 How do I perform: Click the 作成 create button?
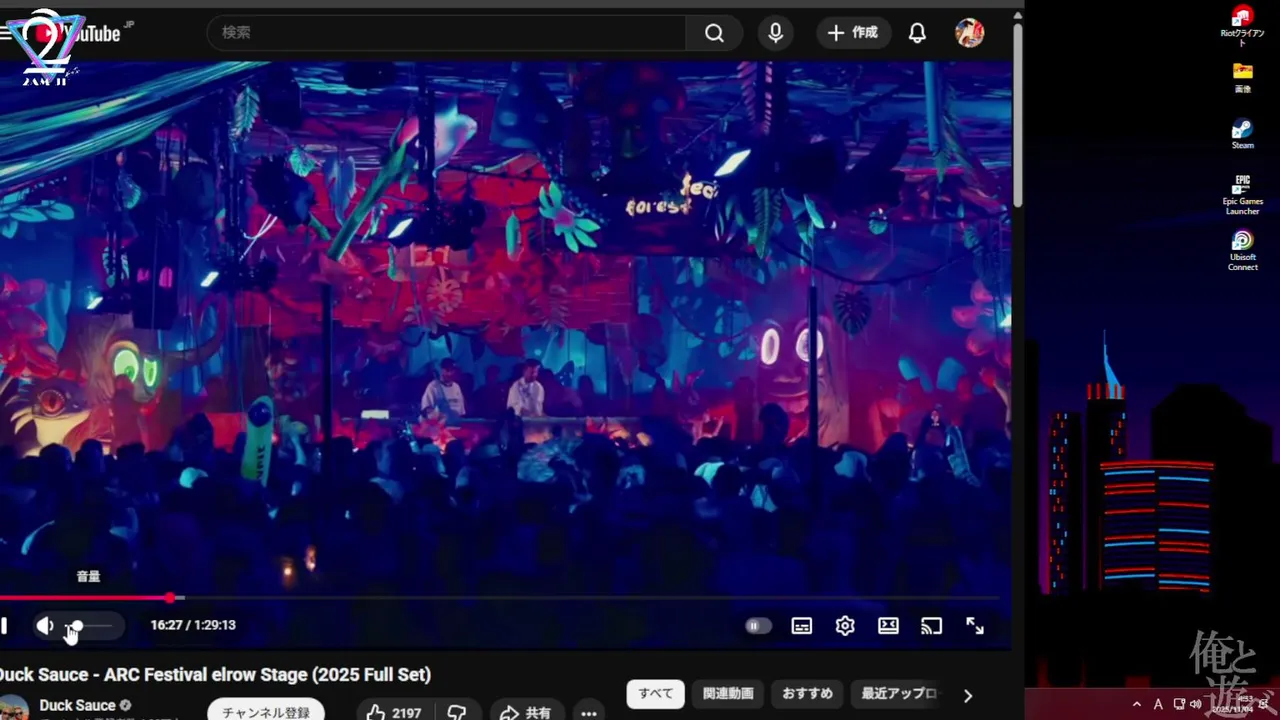[852, 33]
